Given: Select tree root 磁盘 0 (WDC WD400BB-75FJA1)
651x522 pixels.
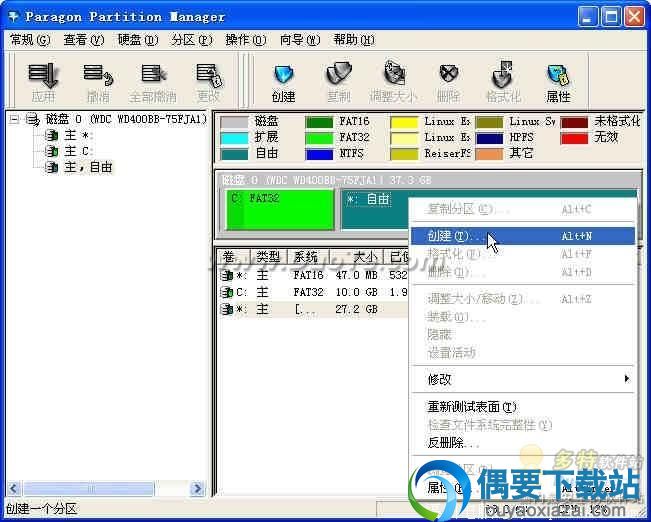Looking at the screenshot, I should (x=126, y=120).
